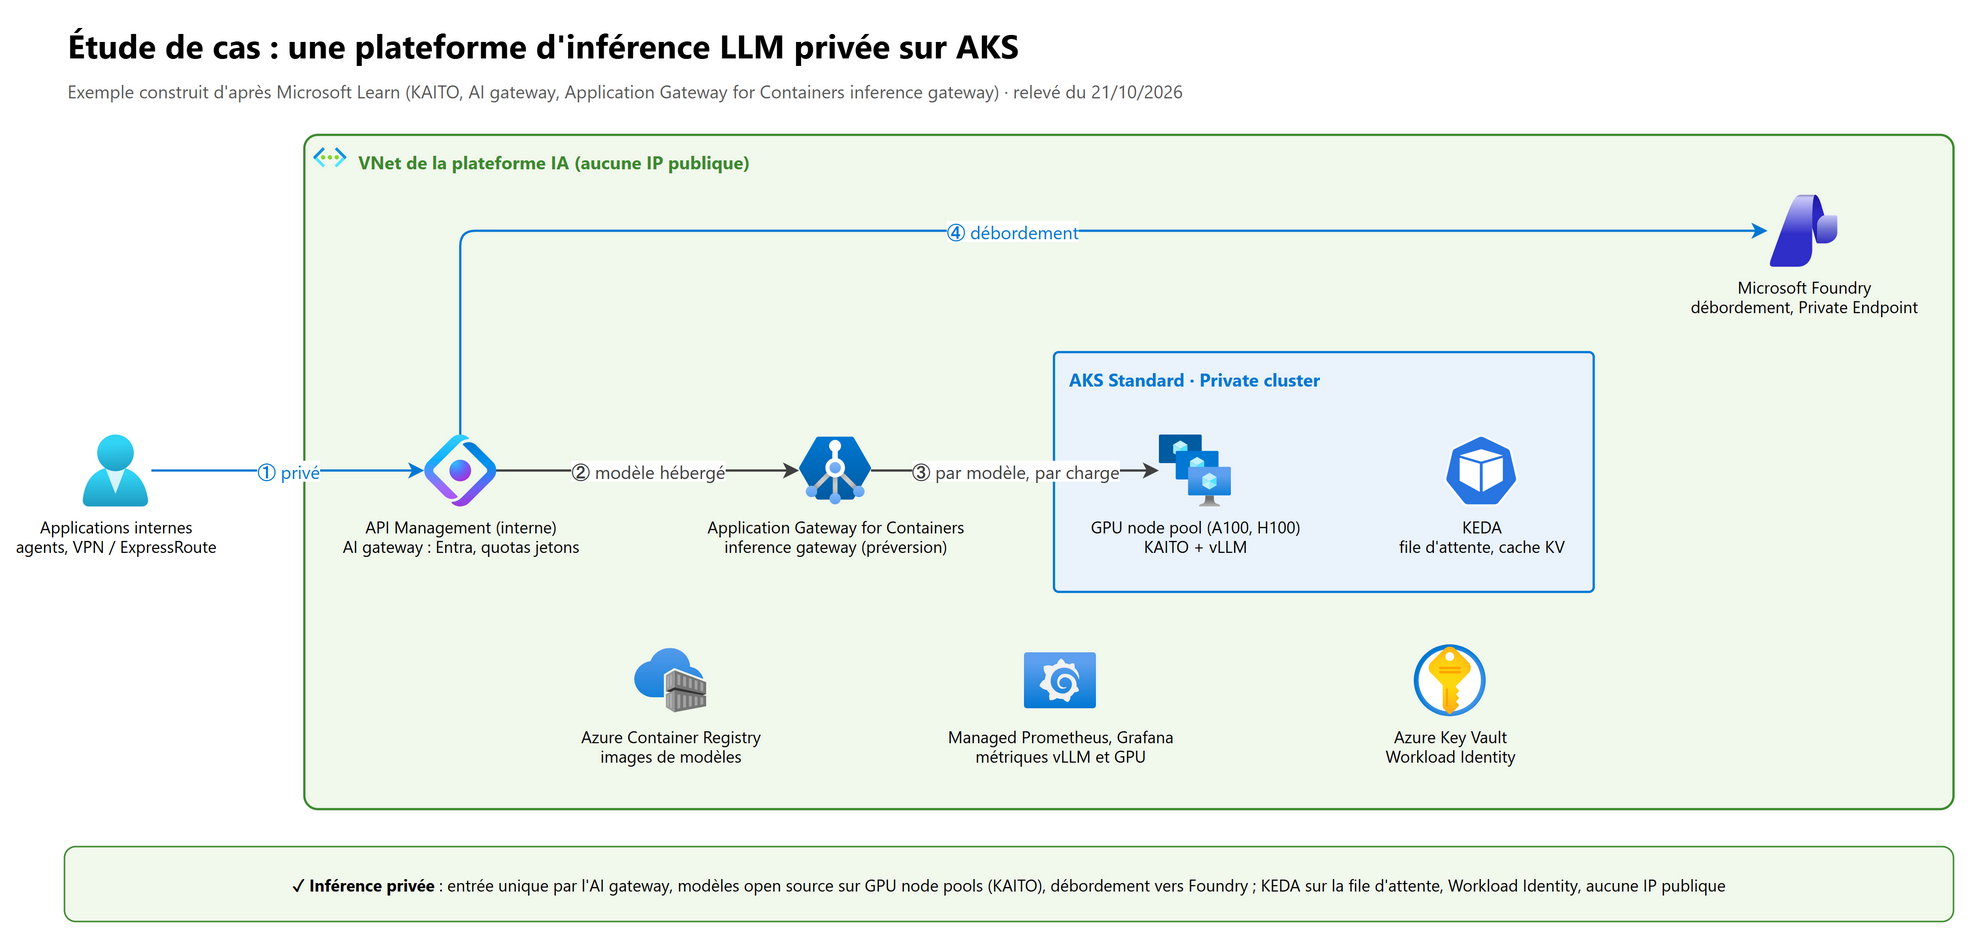Select 'images de modèles' caption
1973x941 pixels.
(671, 758)
